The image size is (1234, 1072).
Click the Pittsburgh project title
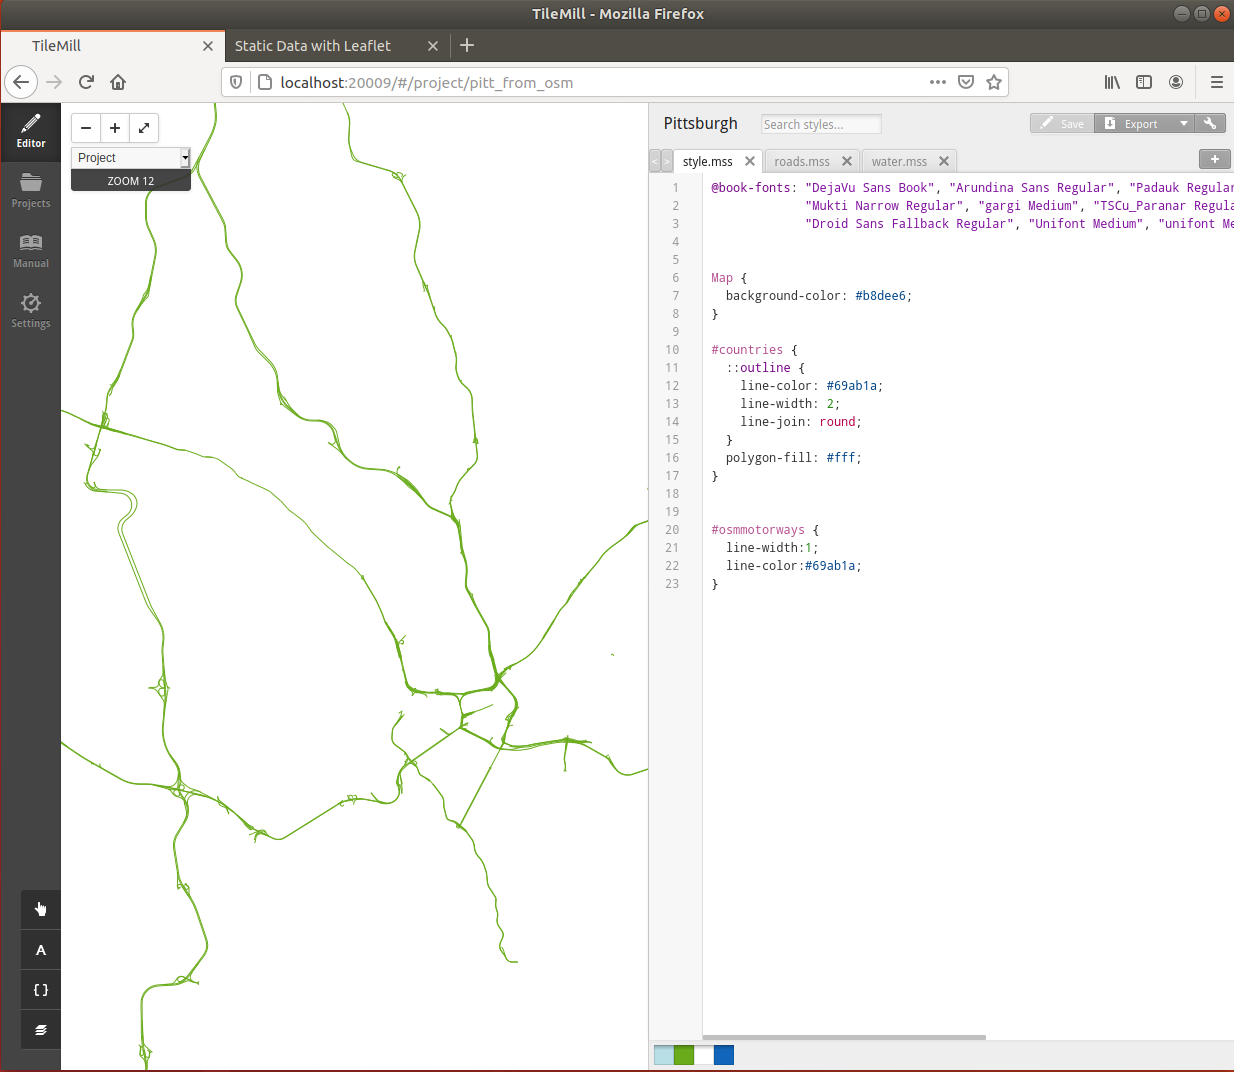point(701,123)
